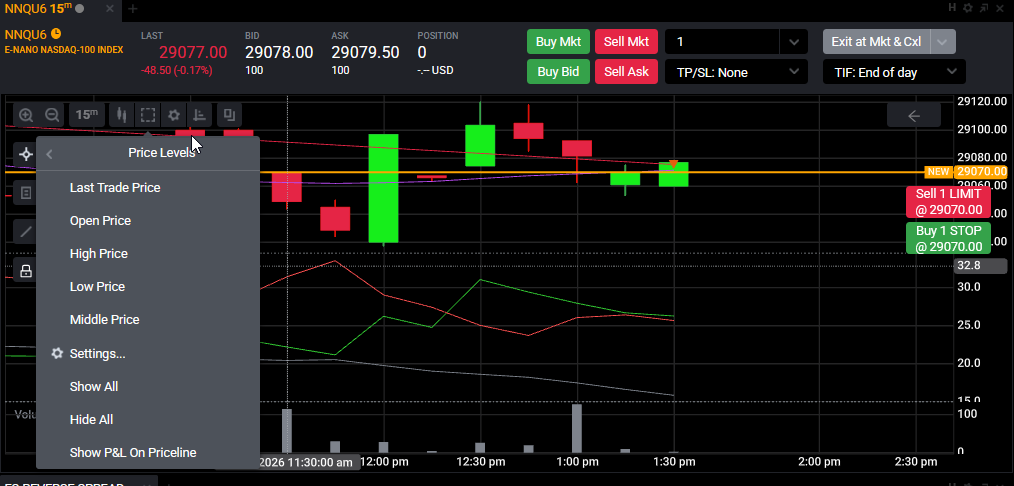The image size is (1014, 486).
Task: Open the TP/SL: None dropdown
Action: [737, 72]
